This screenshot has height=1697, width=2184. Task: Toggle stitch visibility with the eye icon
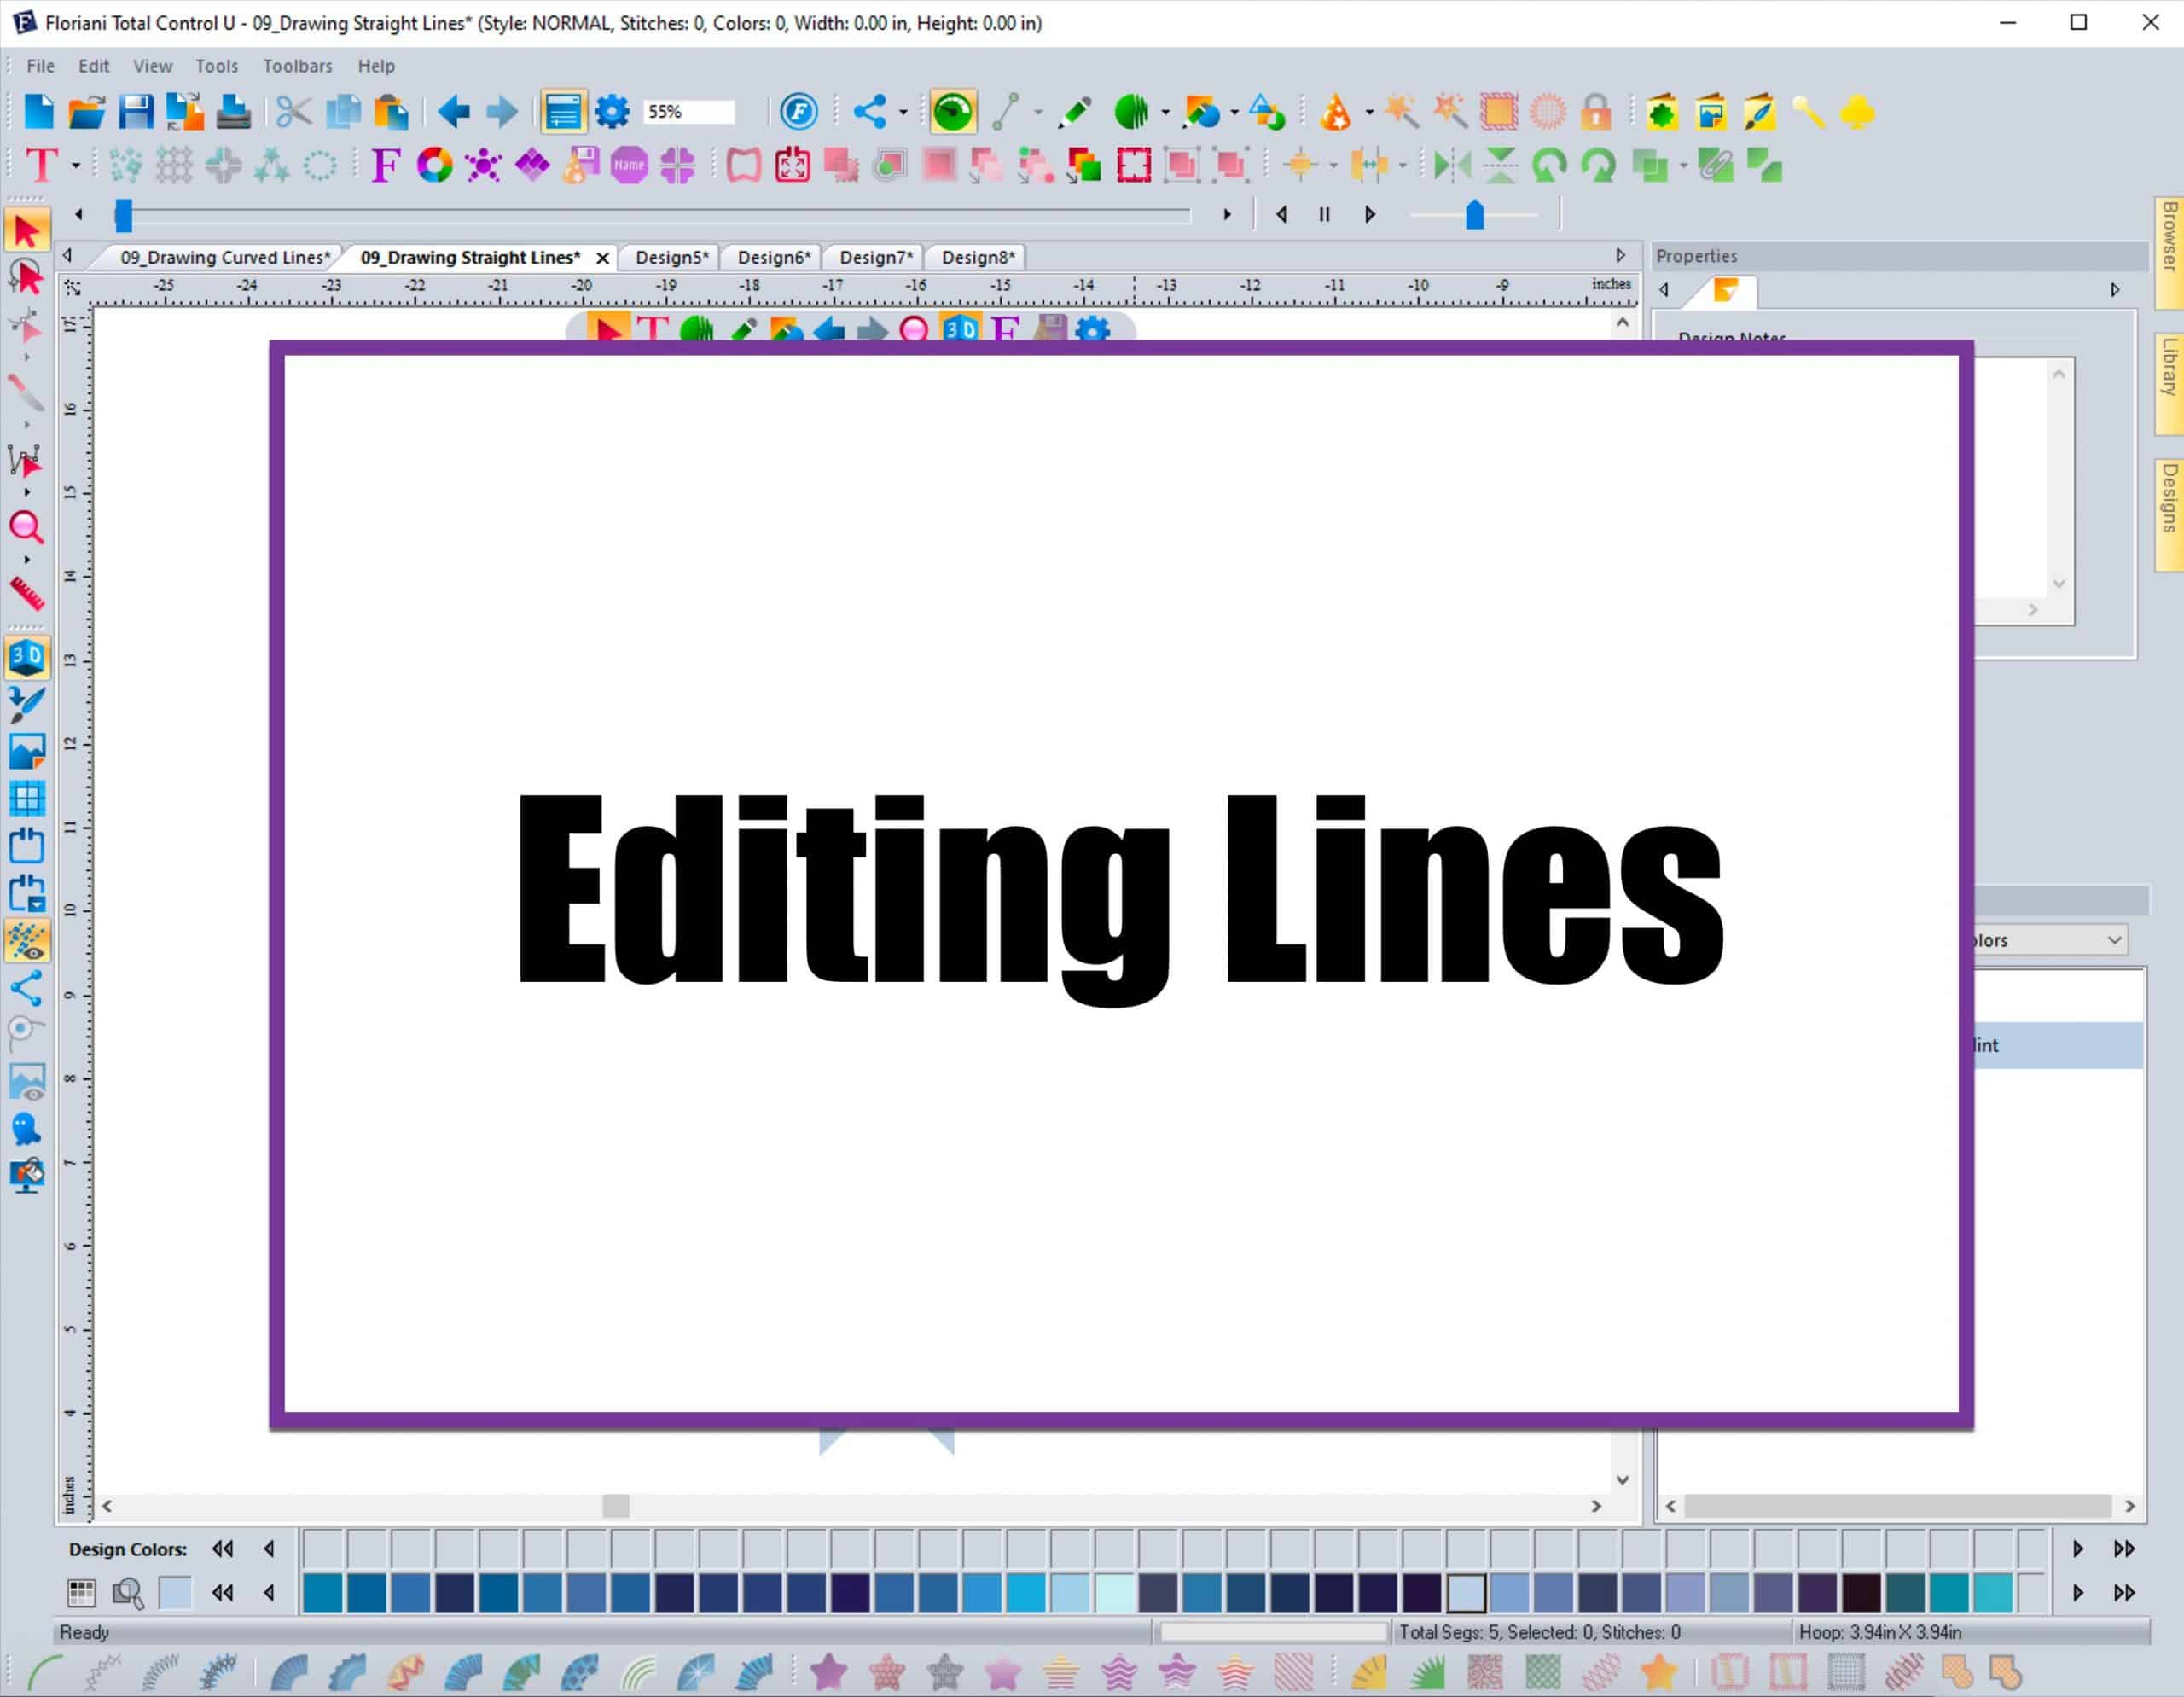[x=27, y=941]
